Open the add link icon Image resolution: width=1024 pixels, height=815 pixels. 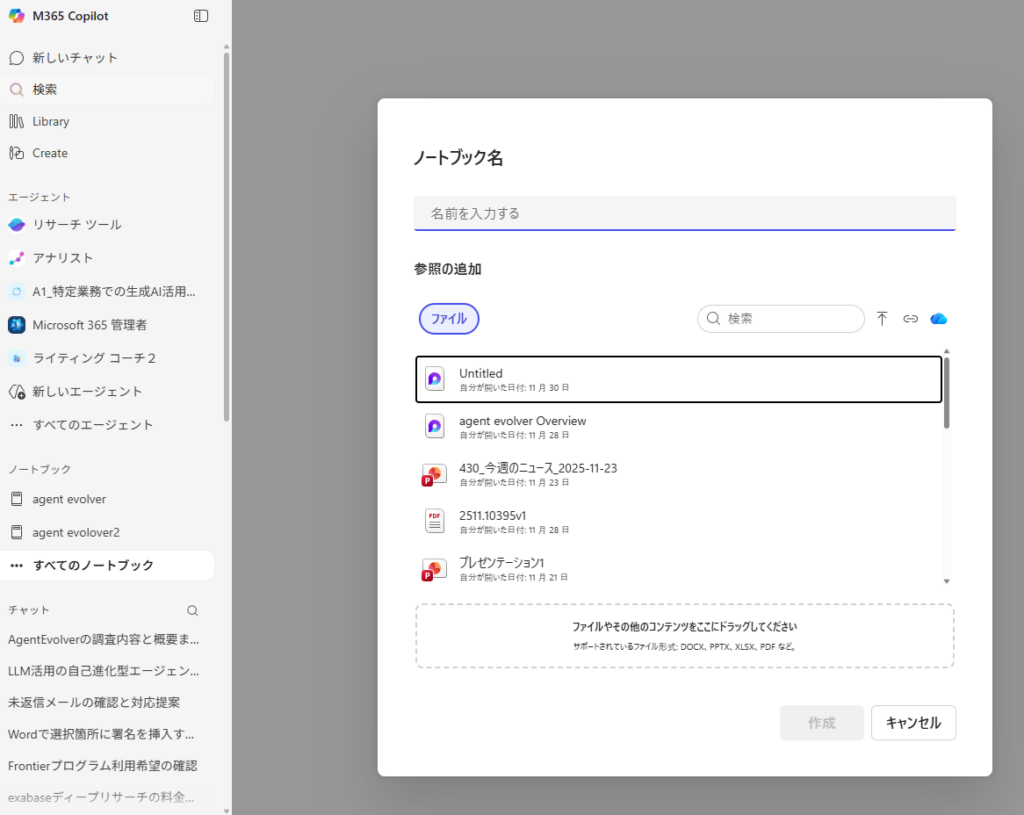pos(910,318)
